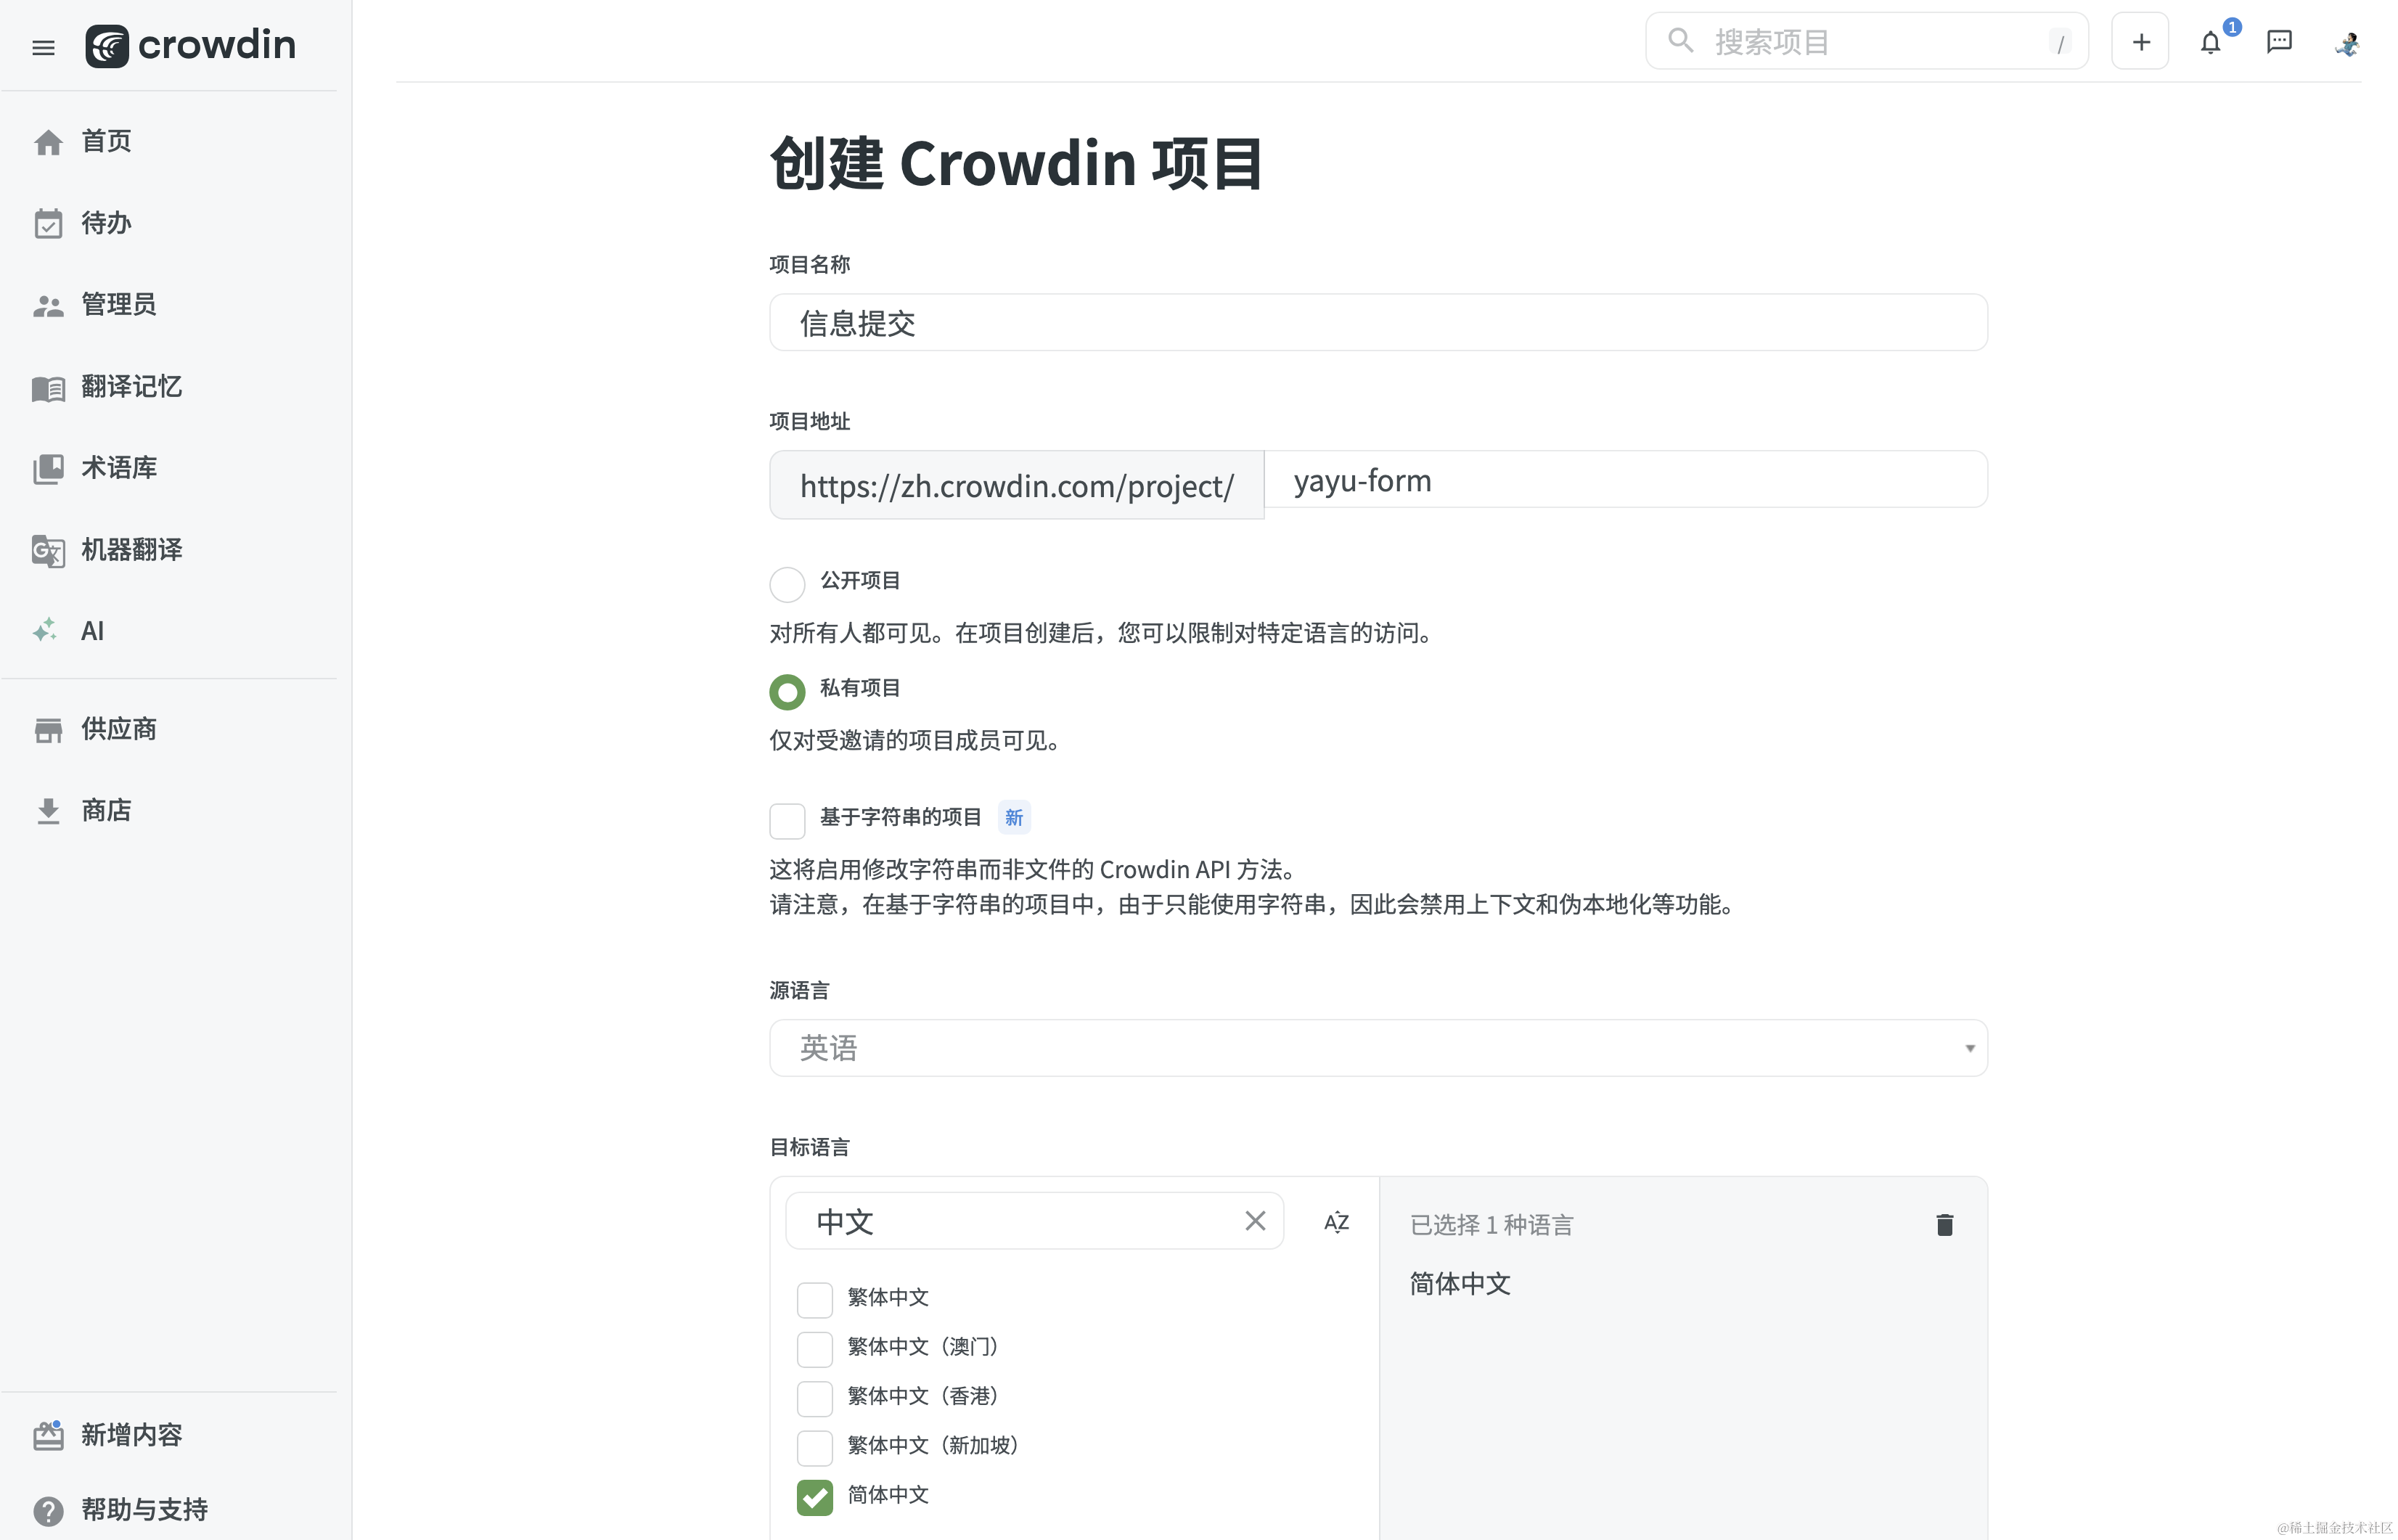Click the Crowdin logo
The image size is (2398, 1540).
tap(191, 46)
